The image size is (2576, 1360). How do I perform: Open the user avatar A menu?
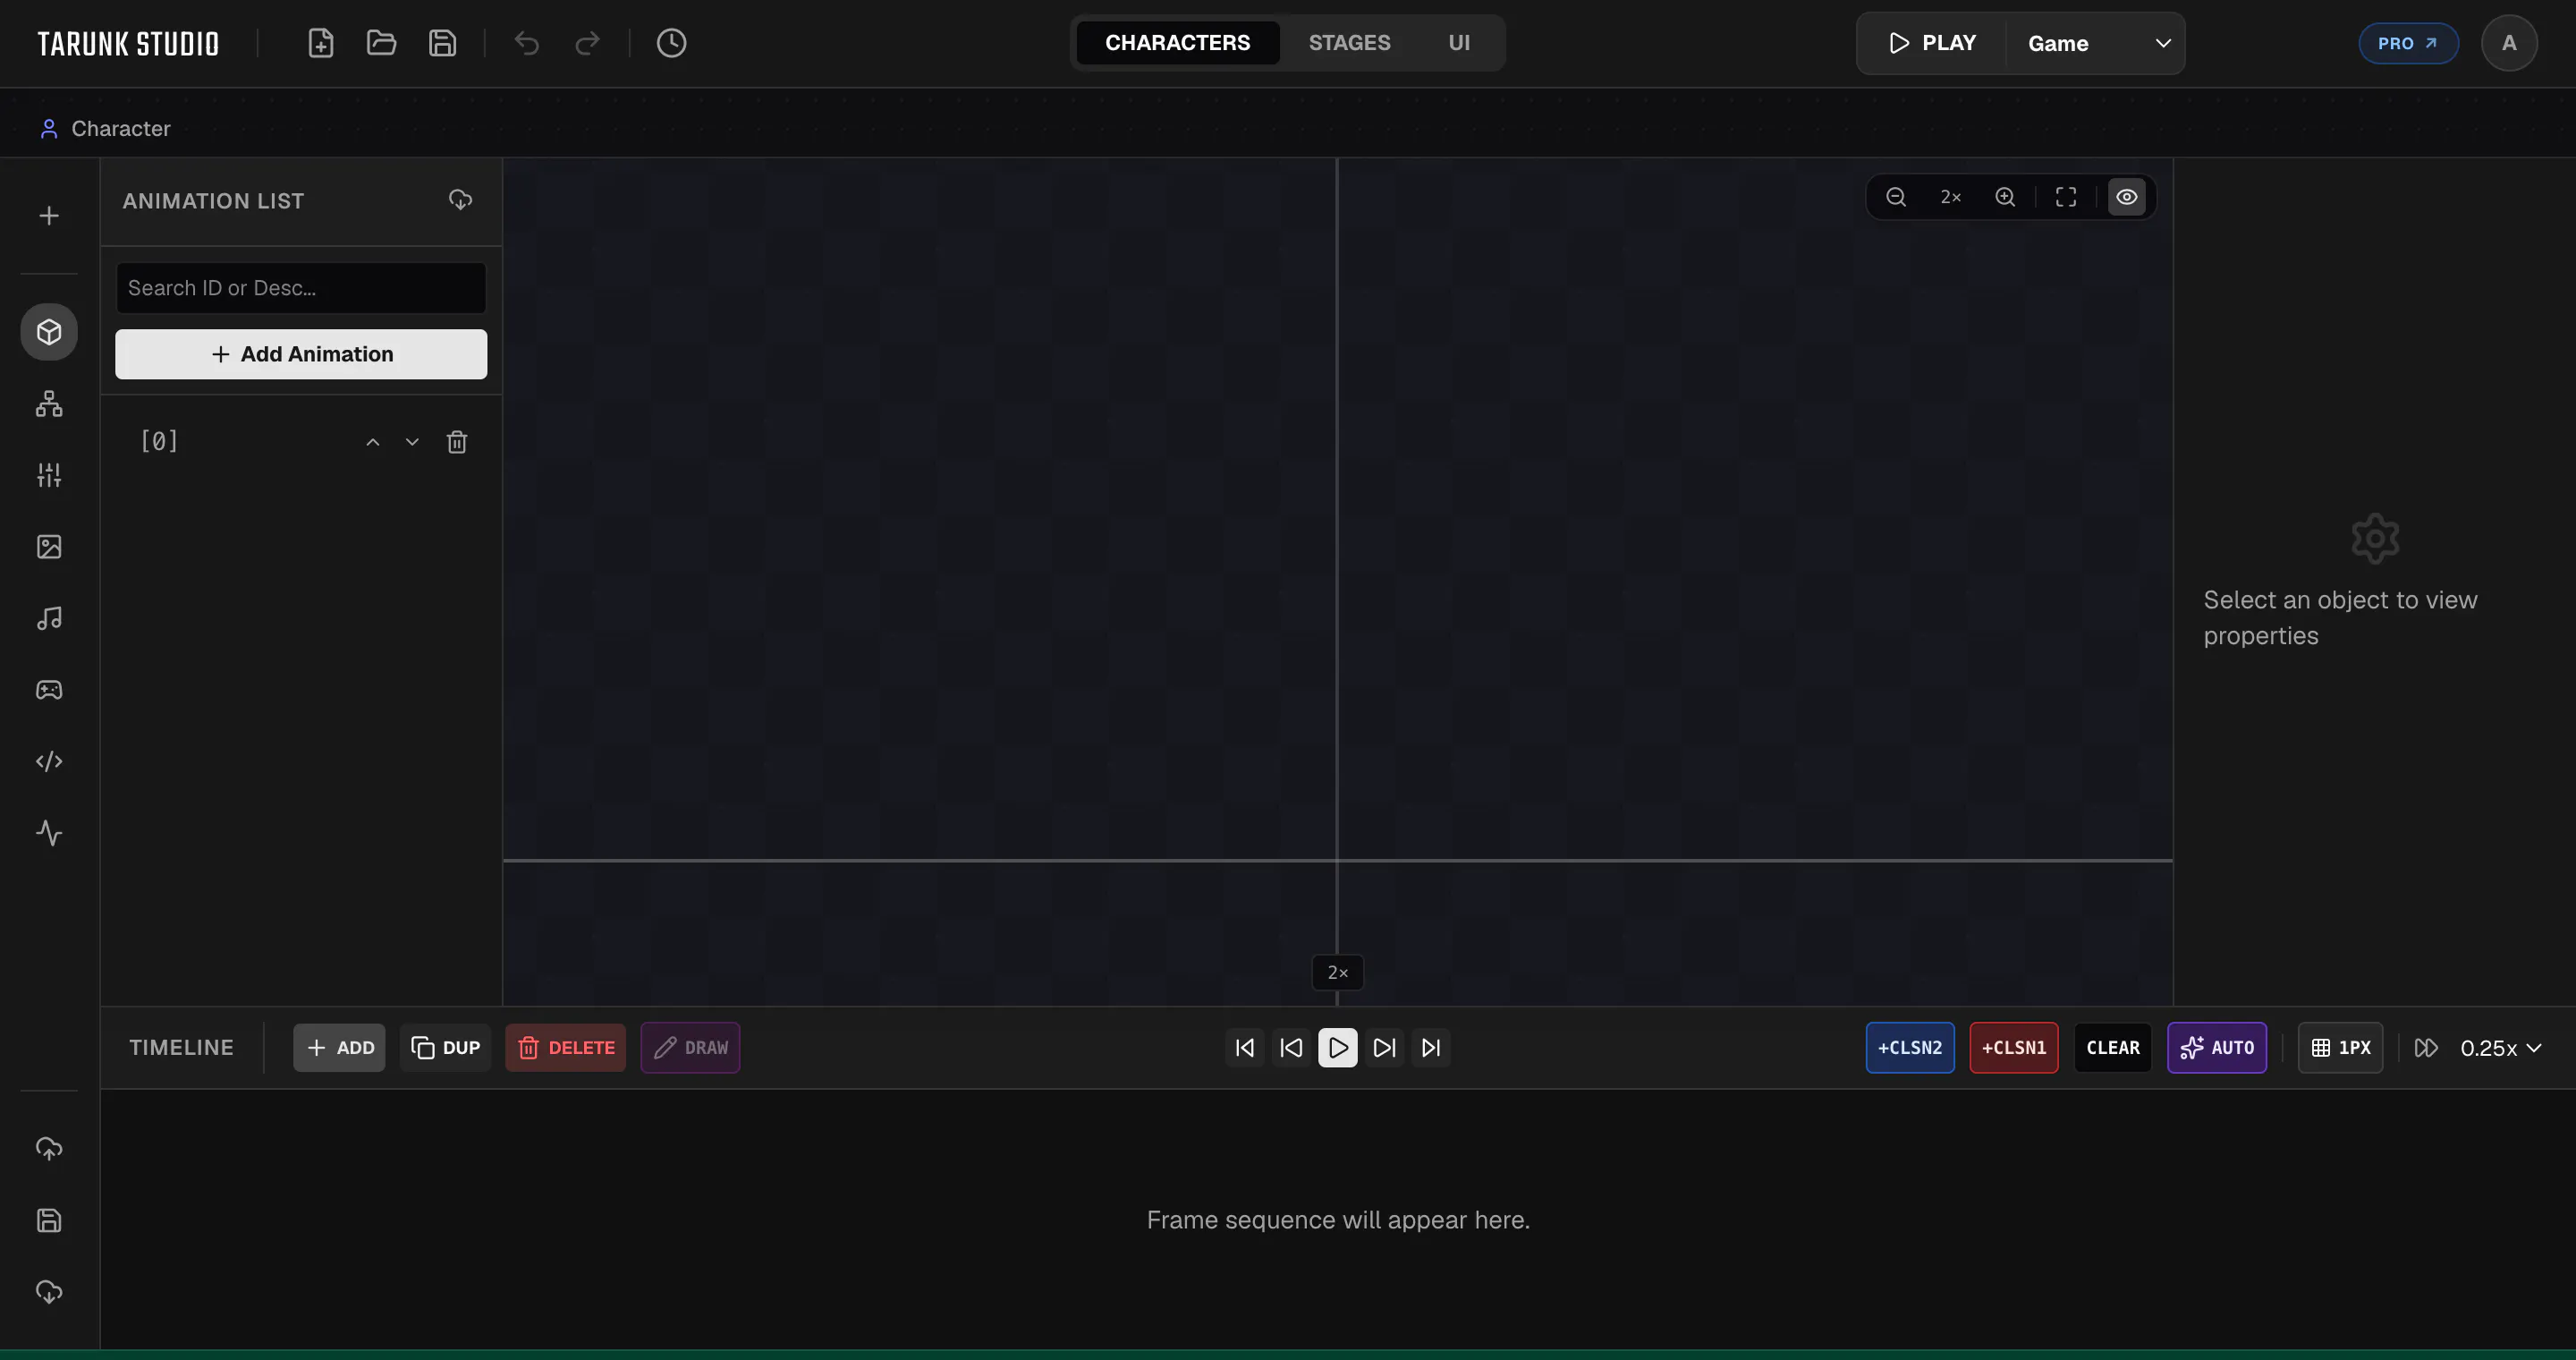click(x=2509, y=43)
